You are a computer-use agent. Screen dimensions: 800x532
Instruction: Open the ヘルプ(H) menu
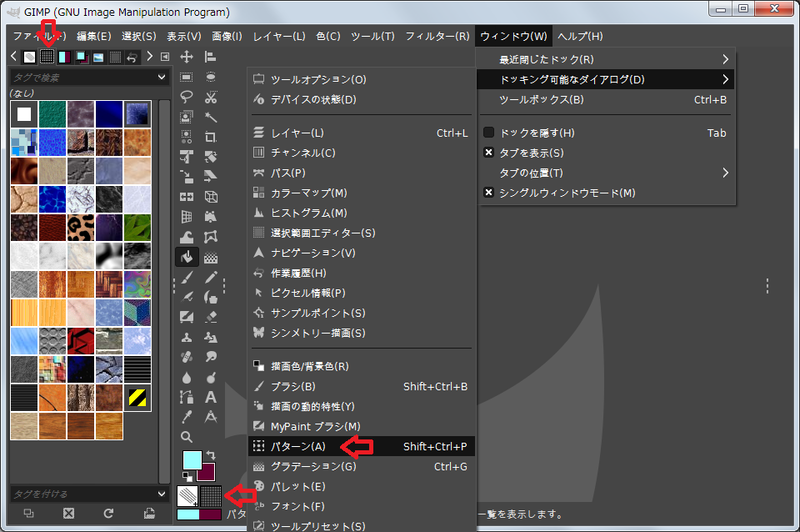580,36
